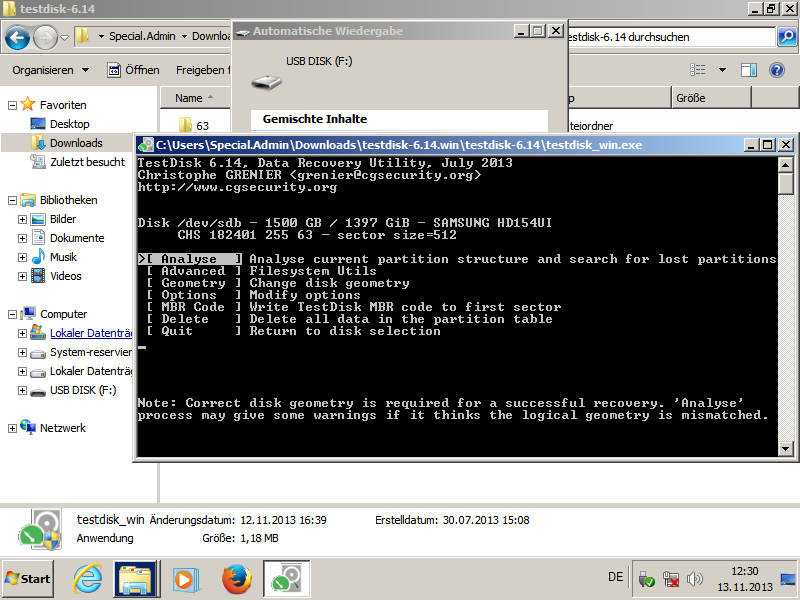The width and height of the screenshot is (800, 600).
Task: Open Explorer help question mark icon
Action: click(777, 70)
